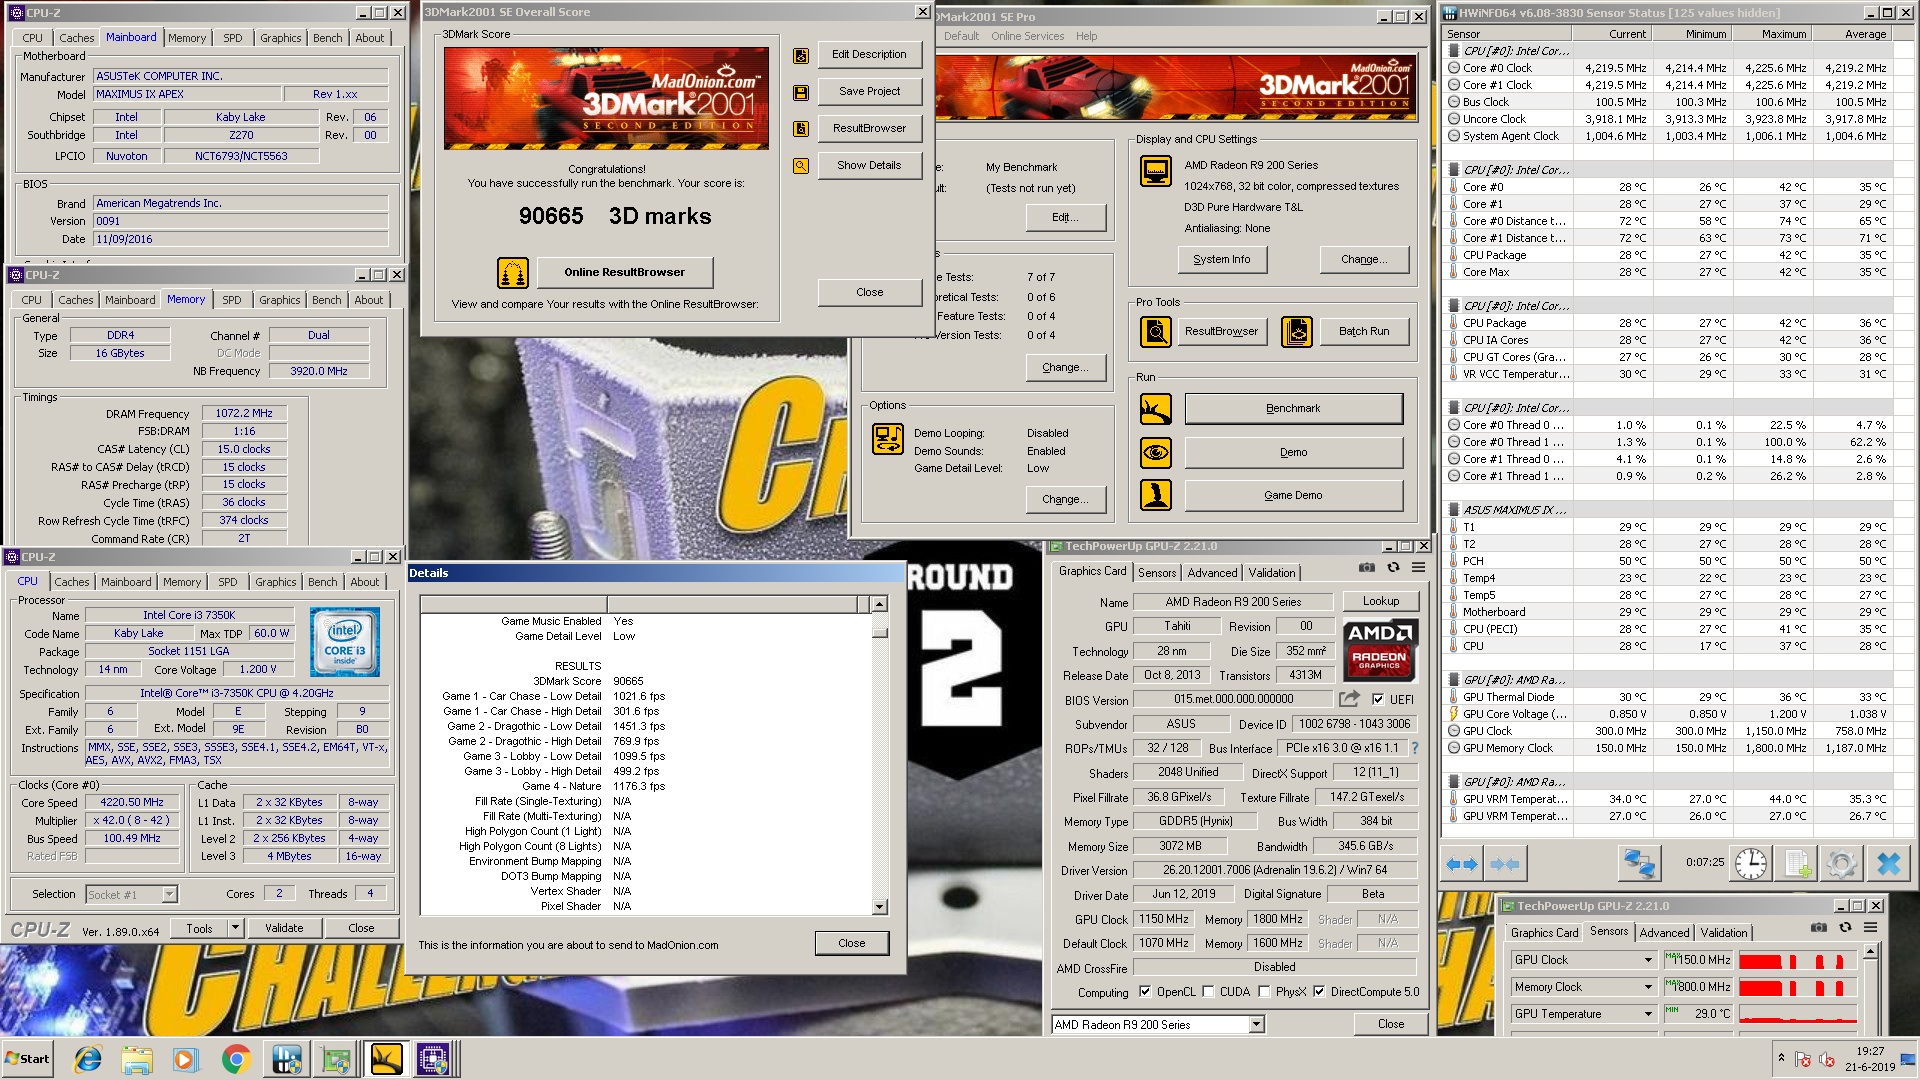The height and width of the screenshot is (1080, 1920).
Task: Open the Advanced tab in GPU-Z Sensors window
Action: [1665, 933]
